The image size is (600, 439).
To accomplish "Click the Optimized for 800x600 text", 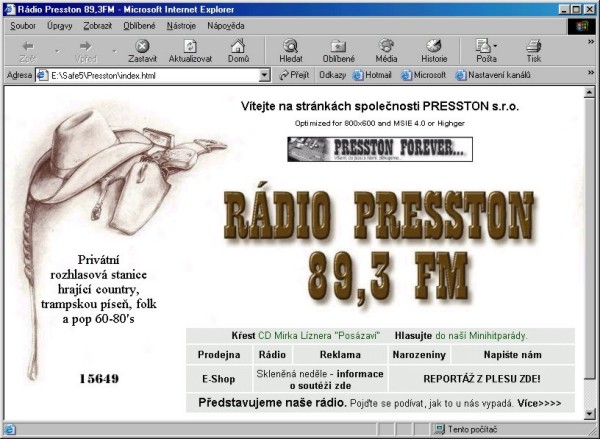I will 380,123.
